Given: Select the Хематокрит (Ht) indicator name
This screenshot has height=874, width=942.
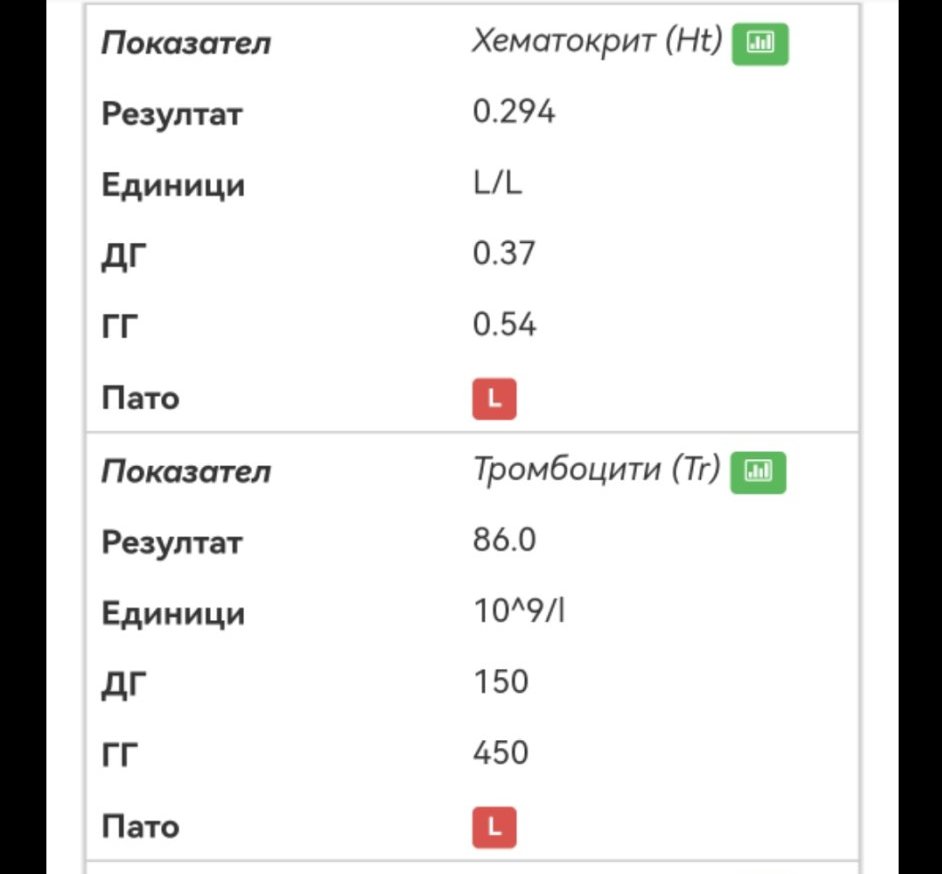Looking at the screenshot, I should (x=596, y=42).
